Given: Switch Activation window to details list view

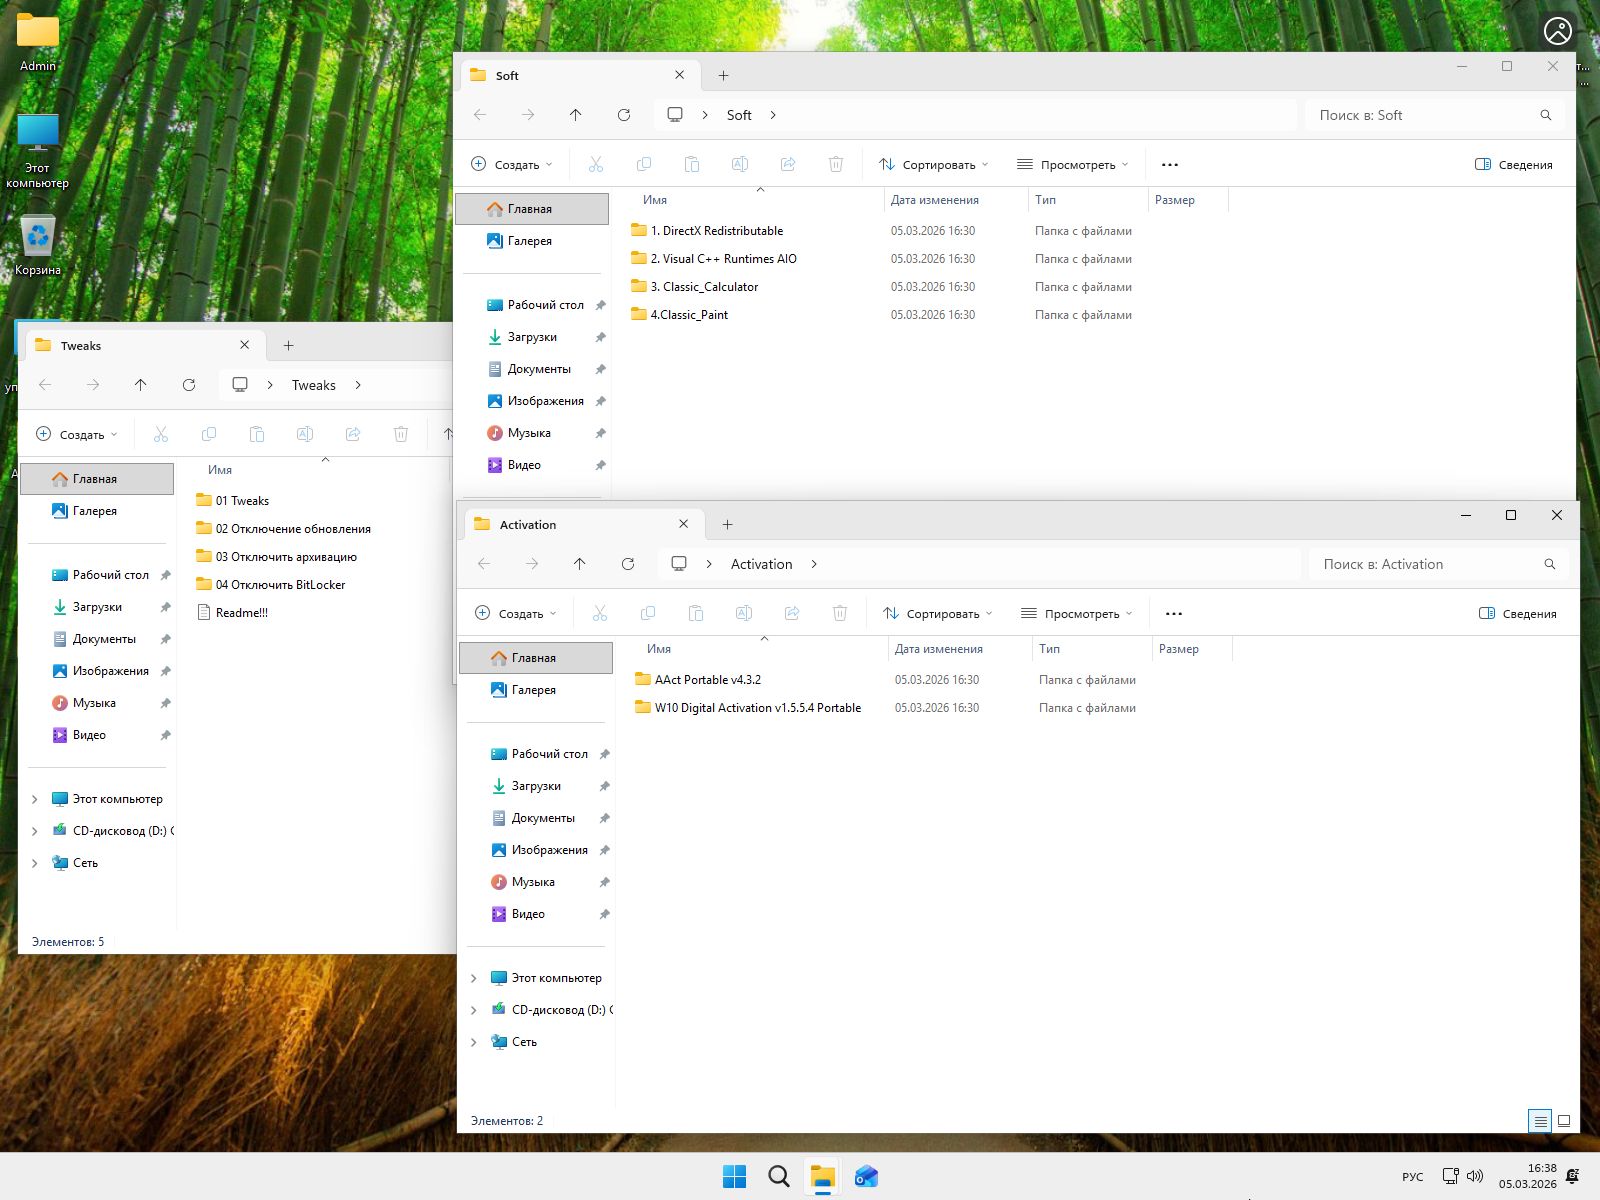Looking at the screenshot, I should click(1540, 1121).
